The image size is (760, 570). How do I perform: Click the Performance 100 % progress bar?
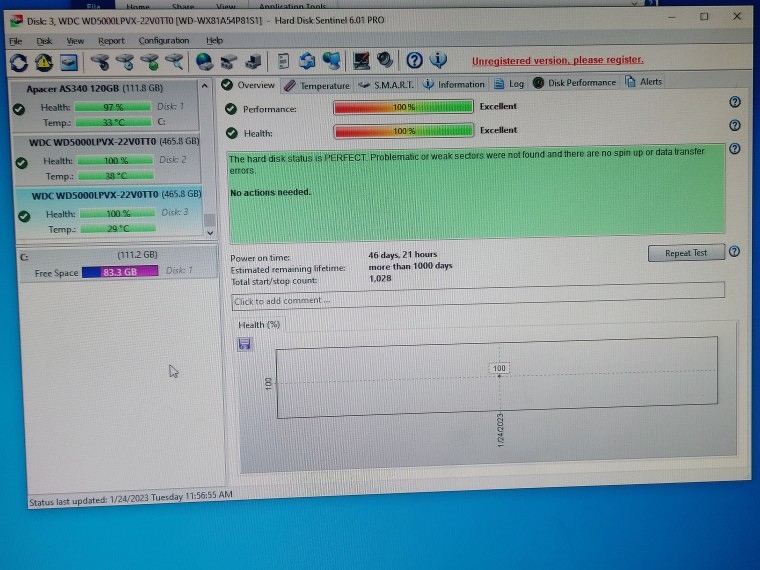pos(403,107)
